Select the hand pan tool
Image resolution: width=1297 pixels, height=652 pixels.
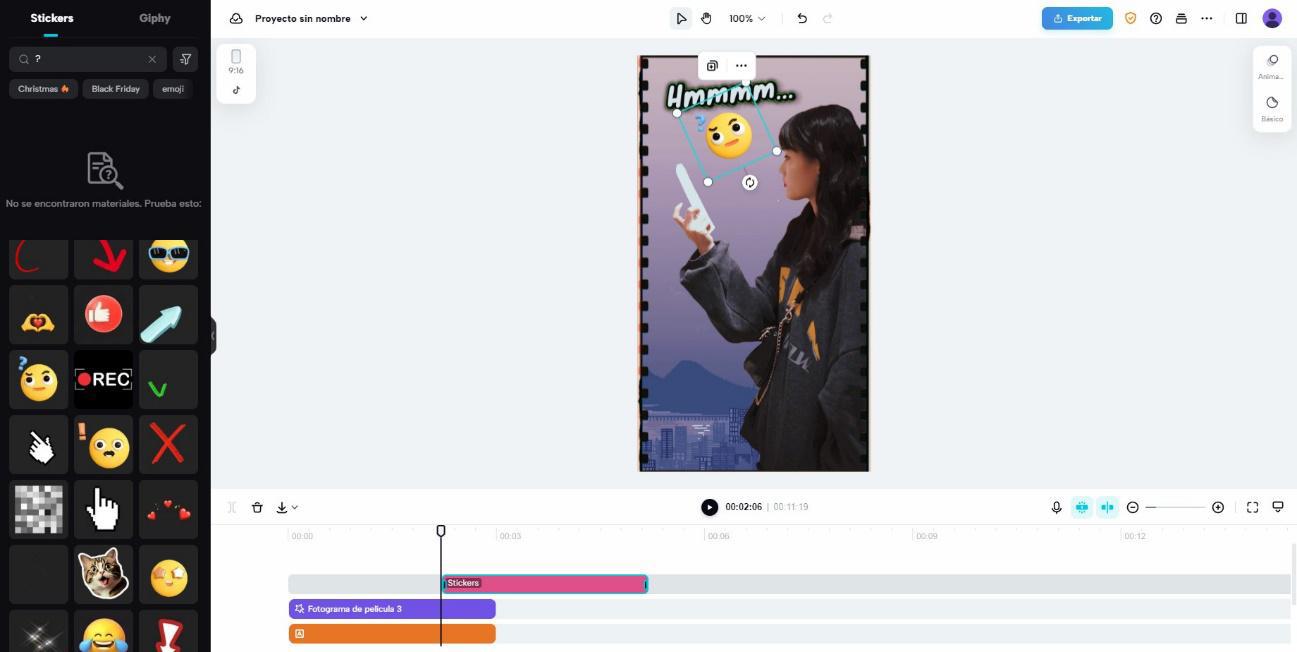pyautogui.click(x=706, y=18)
